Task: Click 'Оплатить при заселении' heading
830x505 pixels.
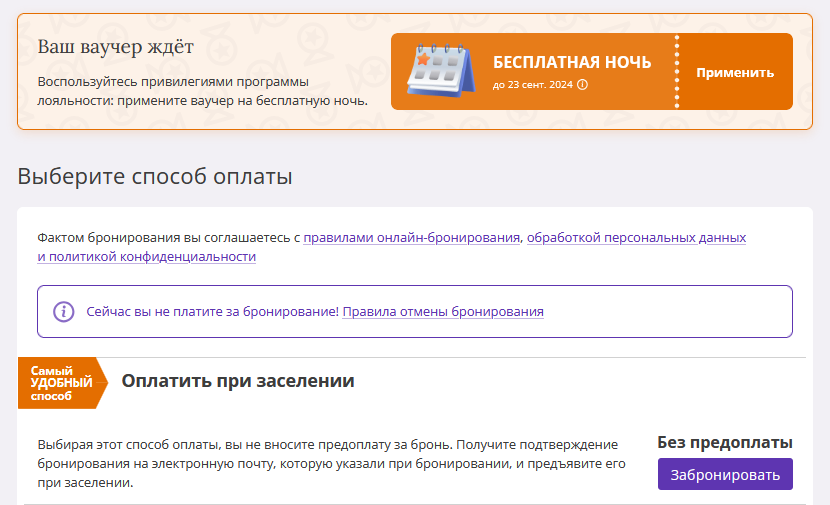Action: click(238, 381)
